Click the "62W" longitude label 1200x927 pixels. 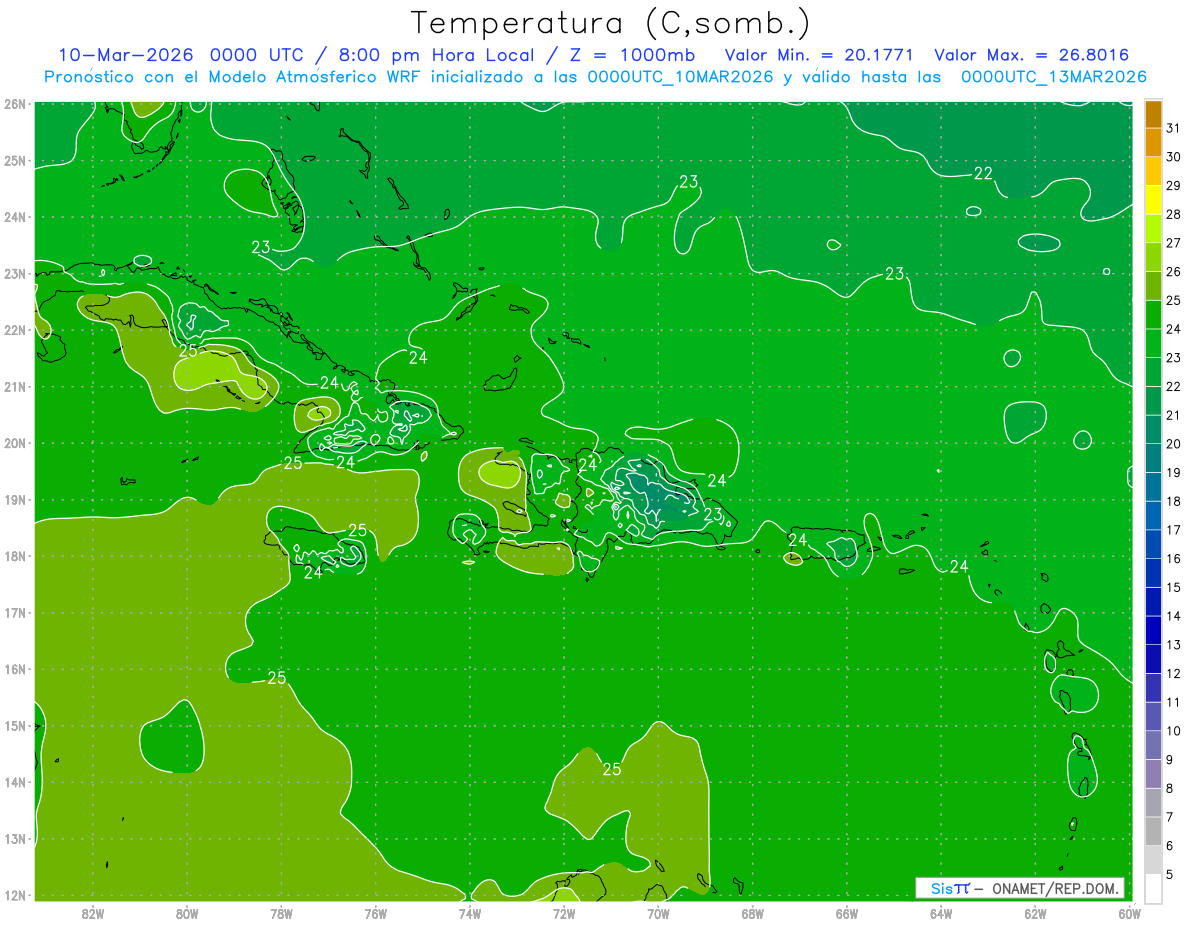pos(1035,913)
